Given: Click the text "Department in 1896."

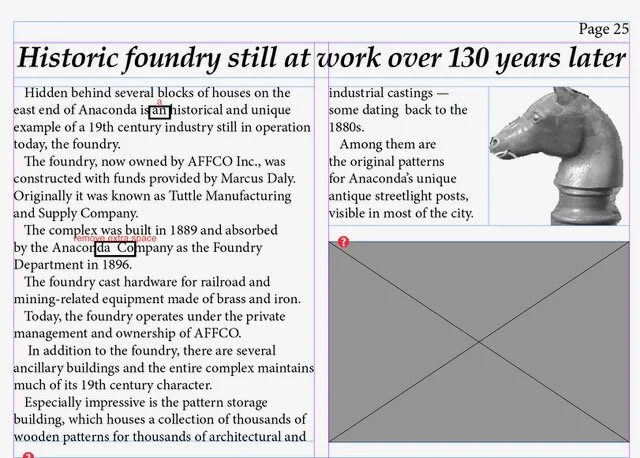Looking at the screenshot, I should (73, 265).
